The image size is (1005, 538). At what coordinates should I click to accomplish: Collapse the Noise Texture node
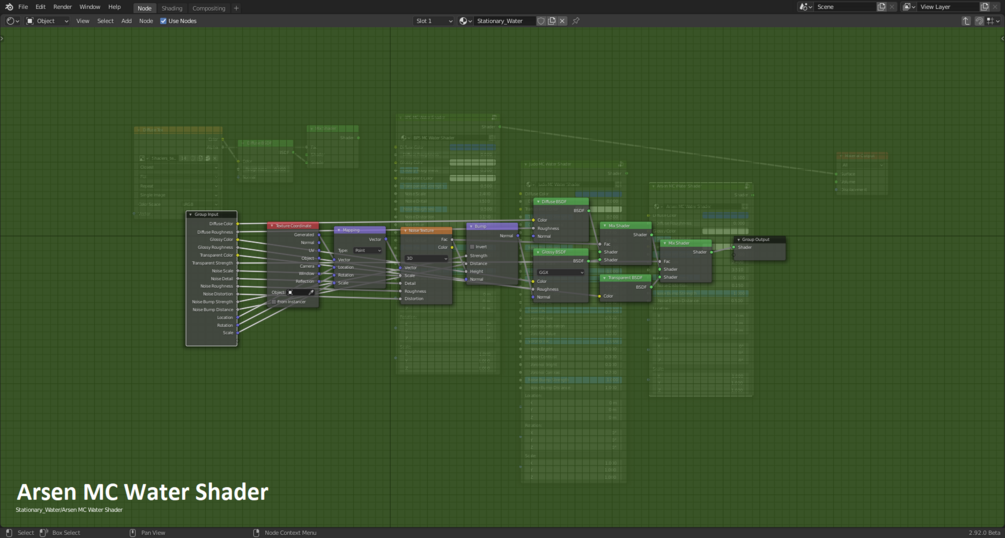pos(405,230)
